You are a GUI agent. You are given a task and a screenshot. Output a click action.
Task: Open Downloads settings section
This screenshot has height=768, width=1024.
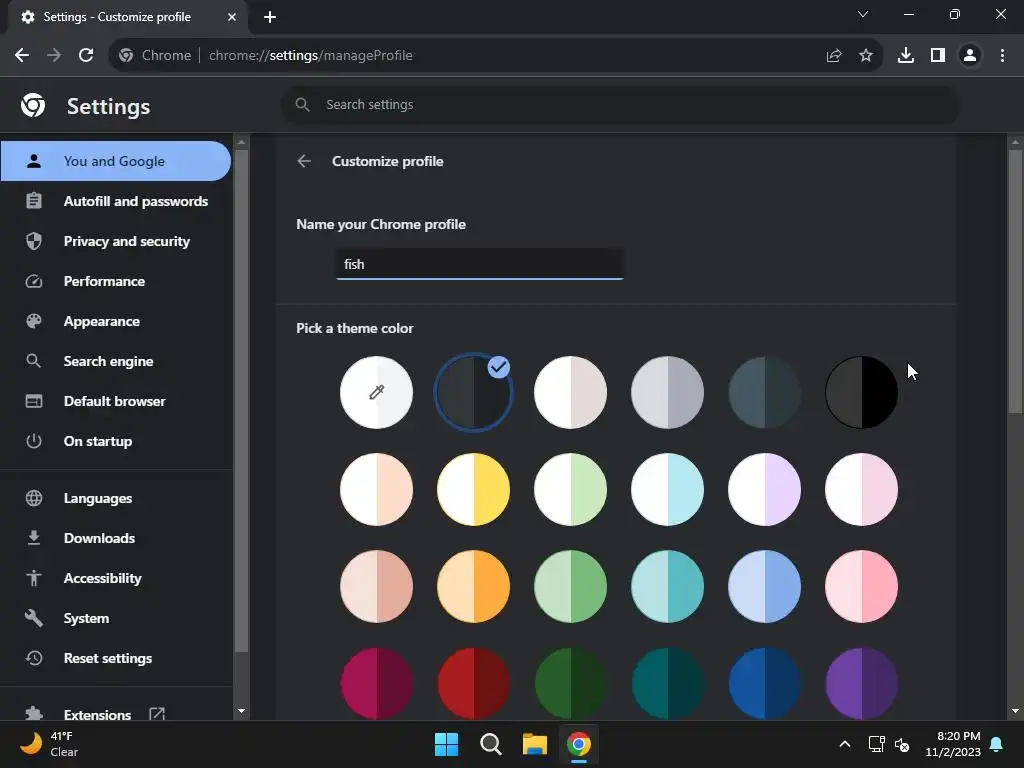[x=116, y=538]
